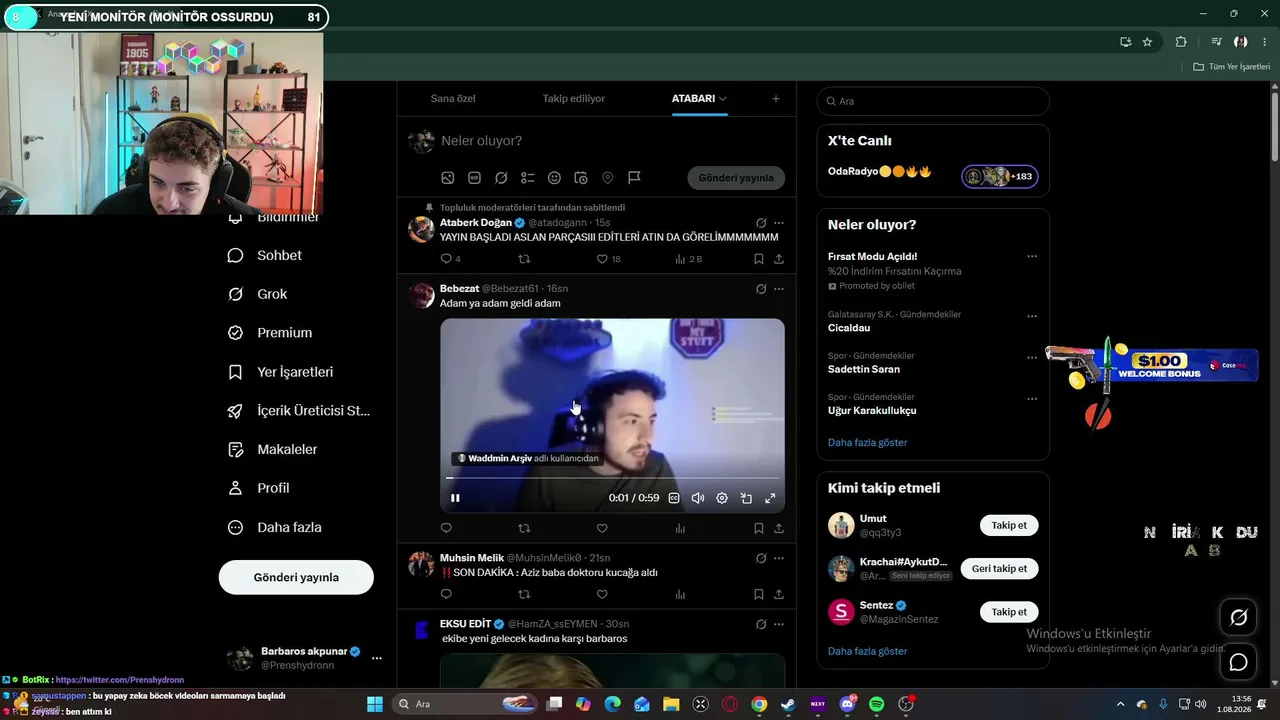This screenshot has width=1280, height=720.
Task: Seek on the Bebezat video progress bar
Action: pos(612,478)
